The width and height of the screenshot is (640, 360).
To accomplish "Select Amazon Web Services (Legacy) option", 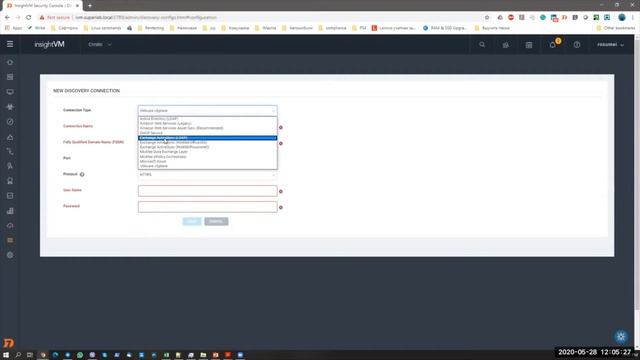I will [x=207, y=123].
